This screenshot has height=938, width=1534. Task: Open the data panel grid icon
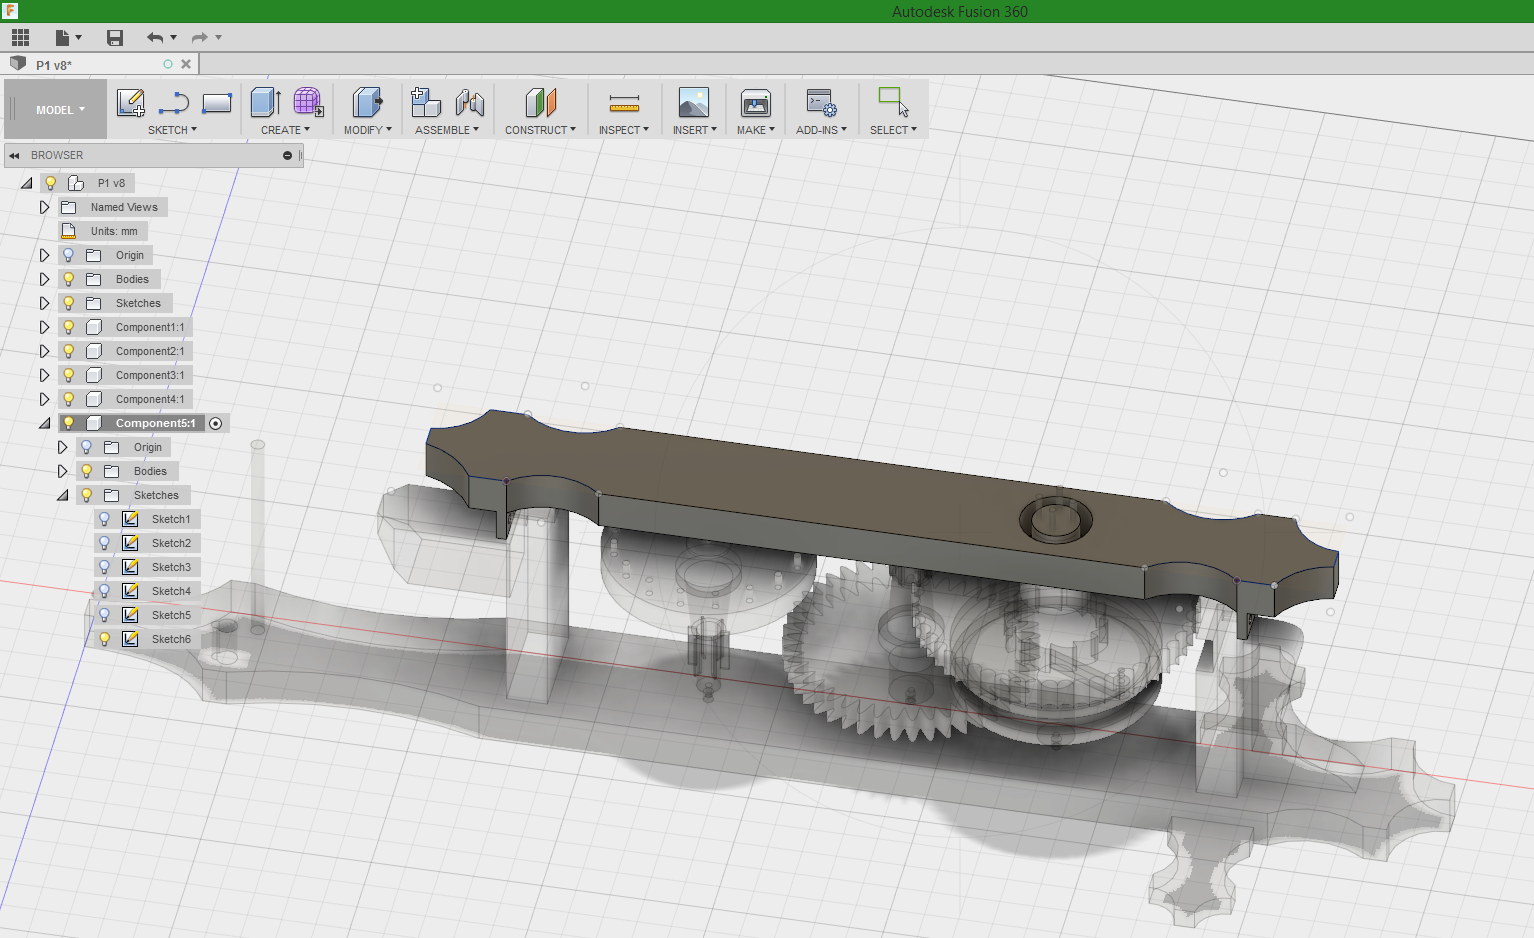point(20,38)
